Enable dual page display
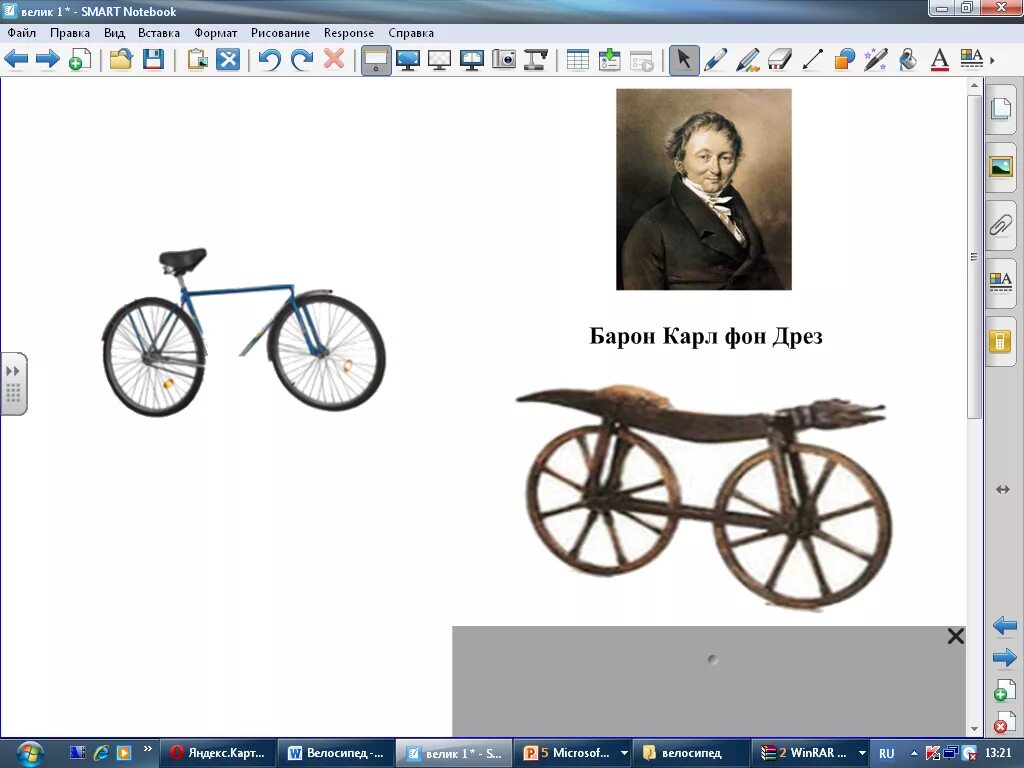The width and height of the screenshot is (1024, 768). (472, 60)
